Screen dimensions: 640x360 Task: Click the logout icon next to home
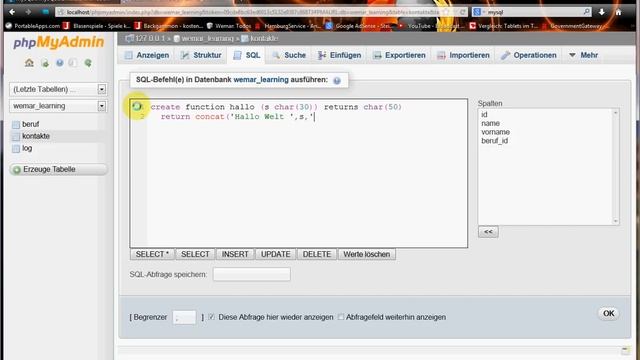45,63
